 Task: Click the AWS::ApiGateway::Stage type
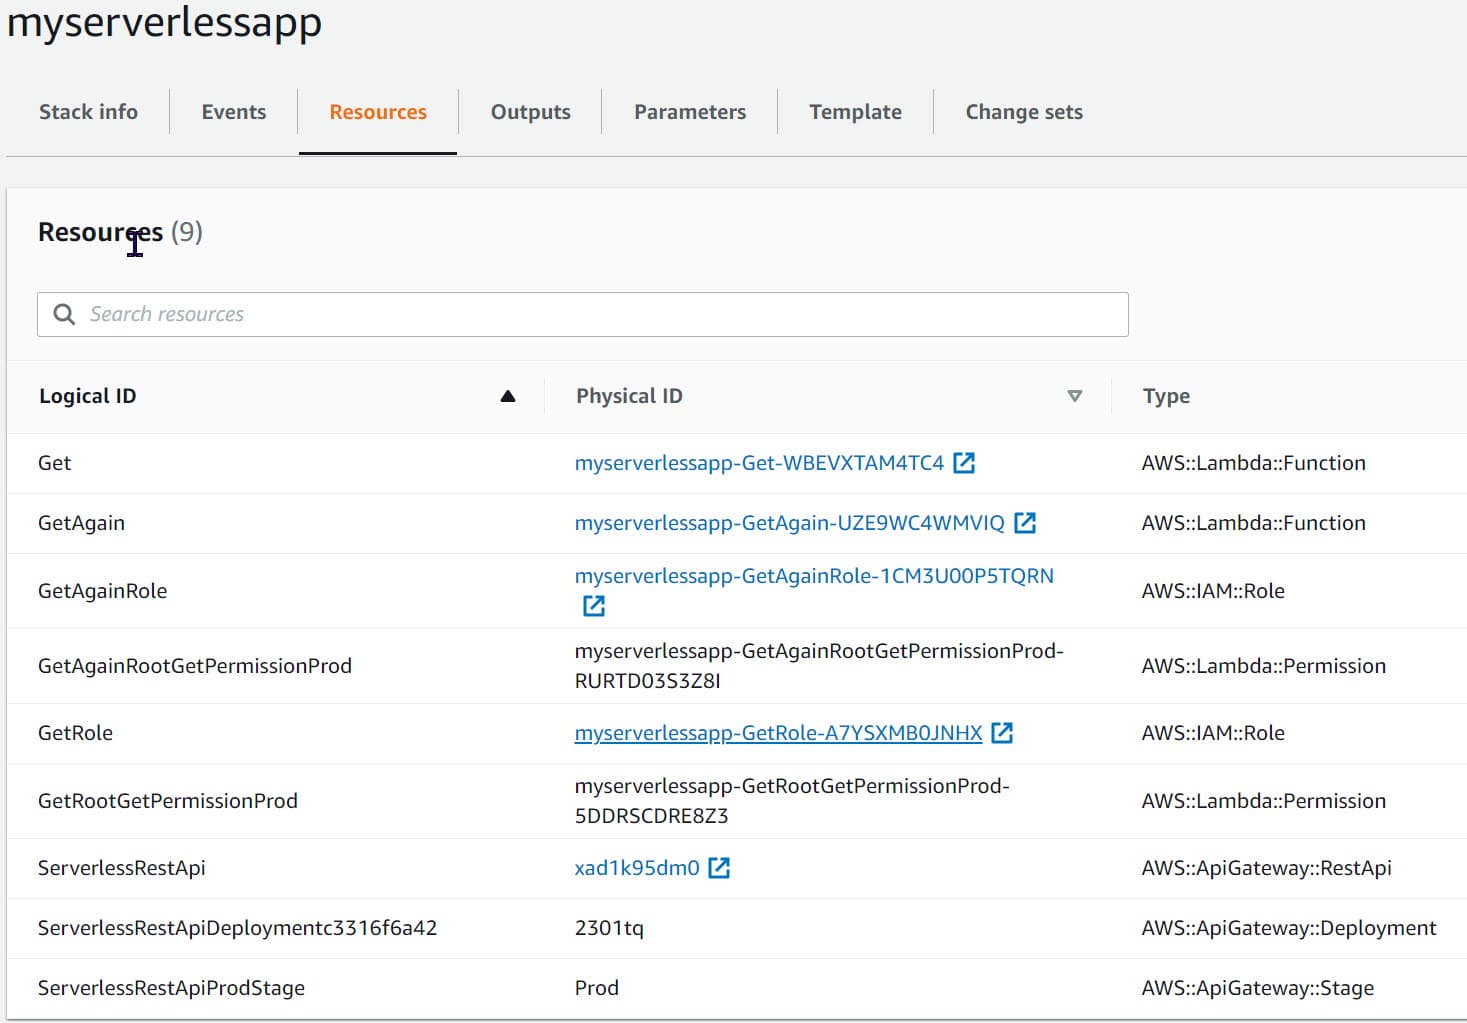tap(1257, 988)
